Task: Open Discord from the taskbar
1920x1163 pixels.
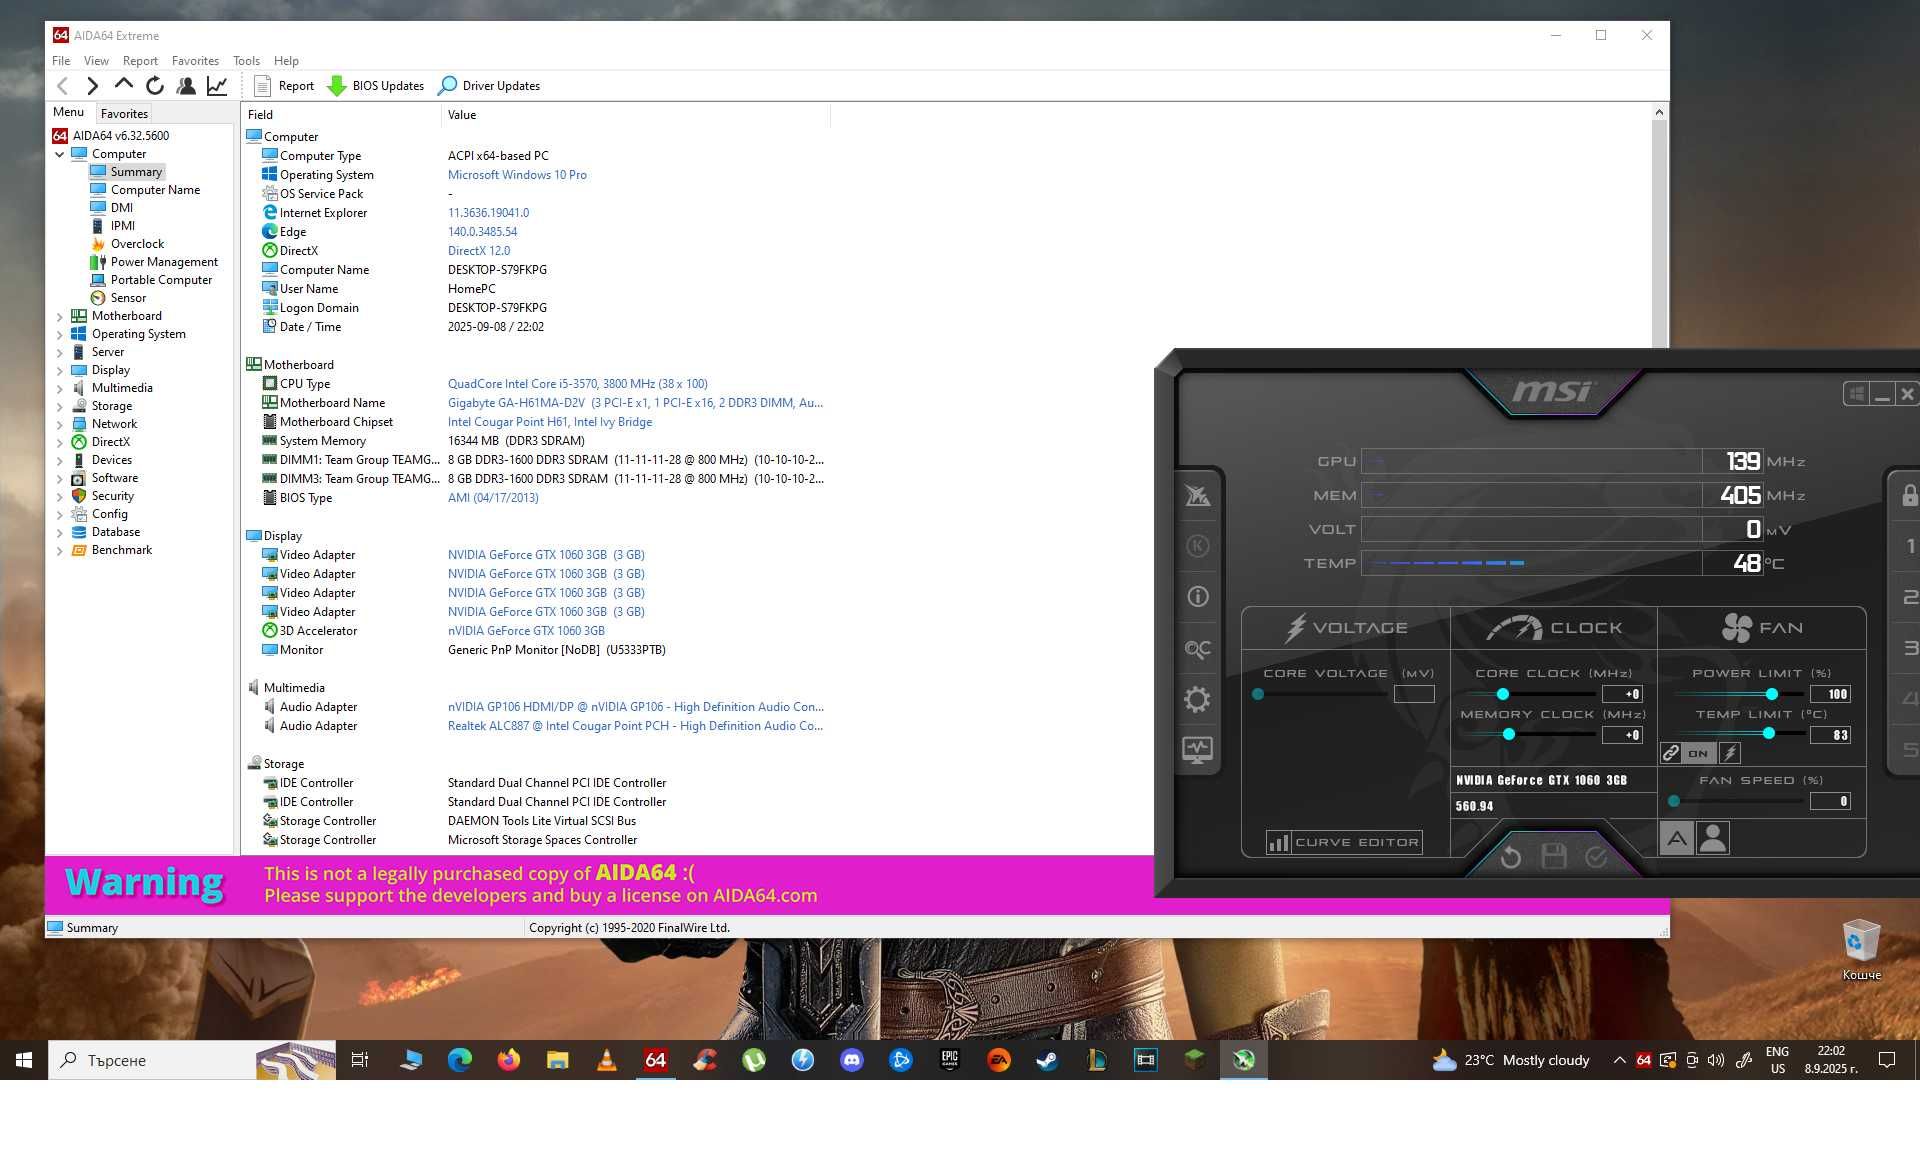Action: (x=852, y=1060)
